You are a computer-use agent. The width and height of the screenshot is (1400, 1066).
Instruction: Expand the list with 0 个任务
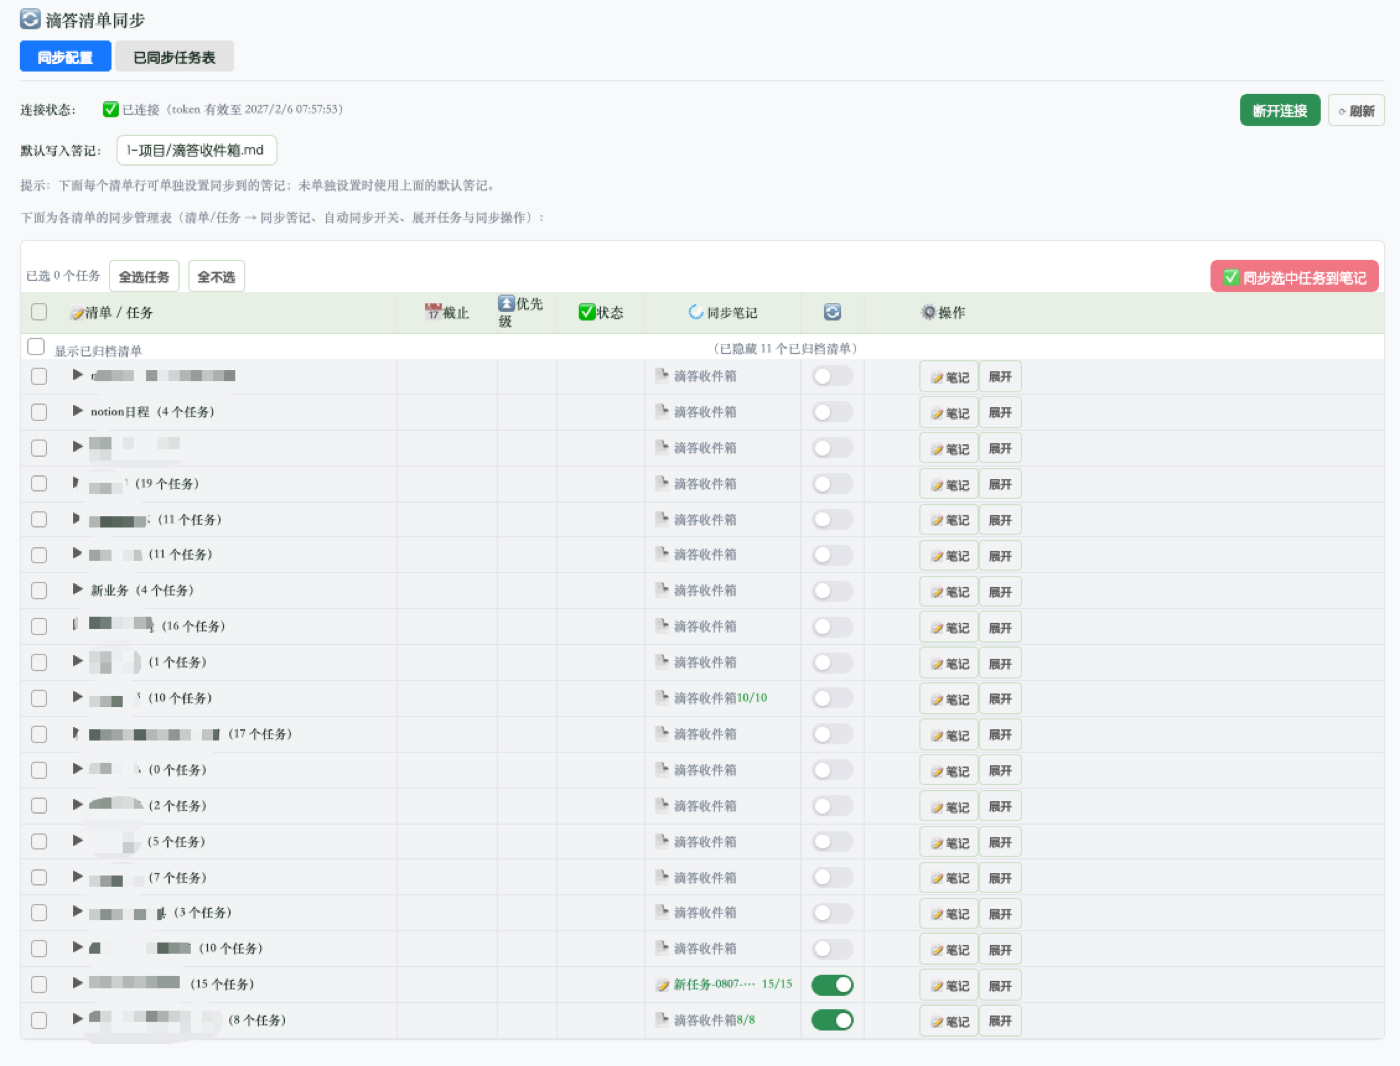click(x=78, y=769)
